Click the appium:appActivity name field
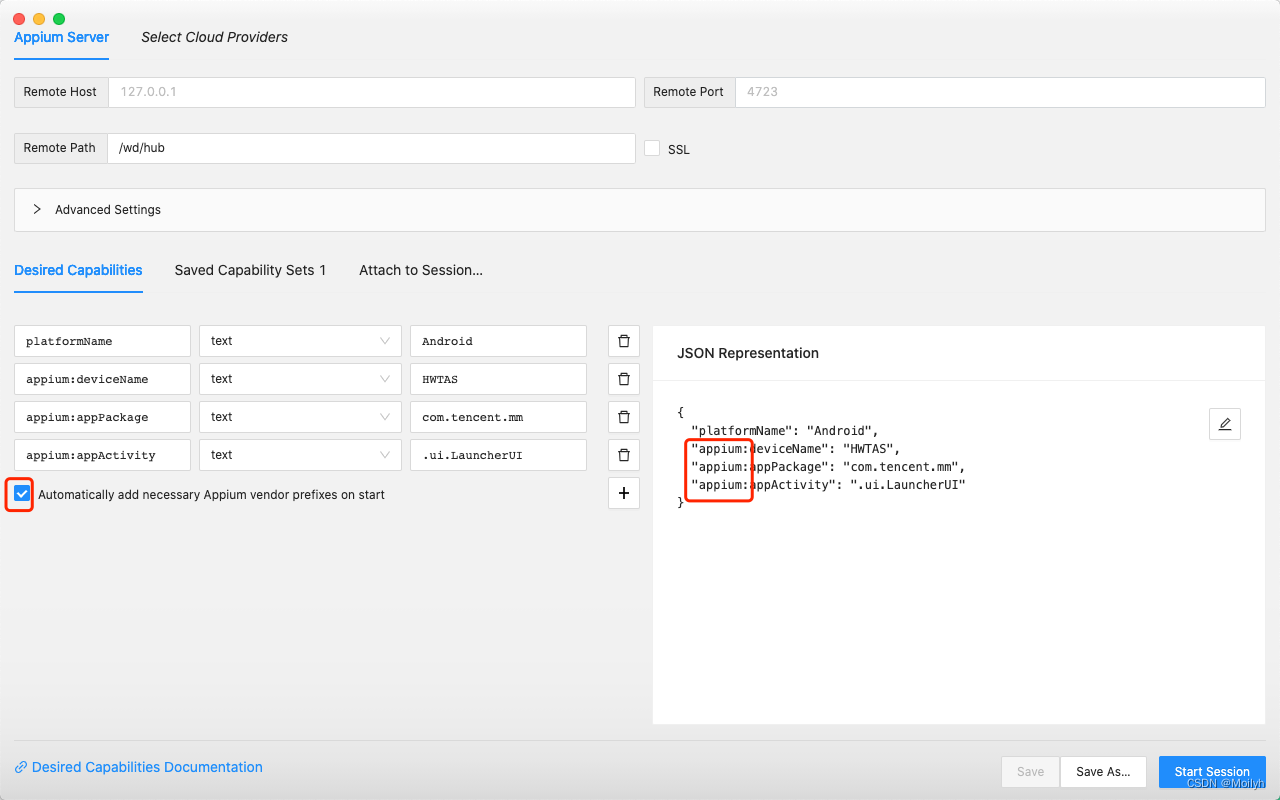This screenshot has height=800, width=1280. (102, 455)
